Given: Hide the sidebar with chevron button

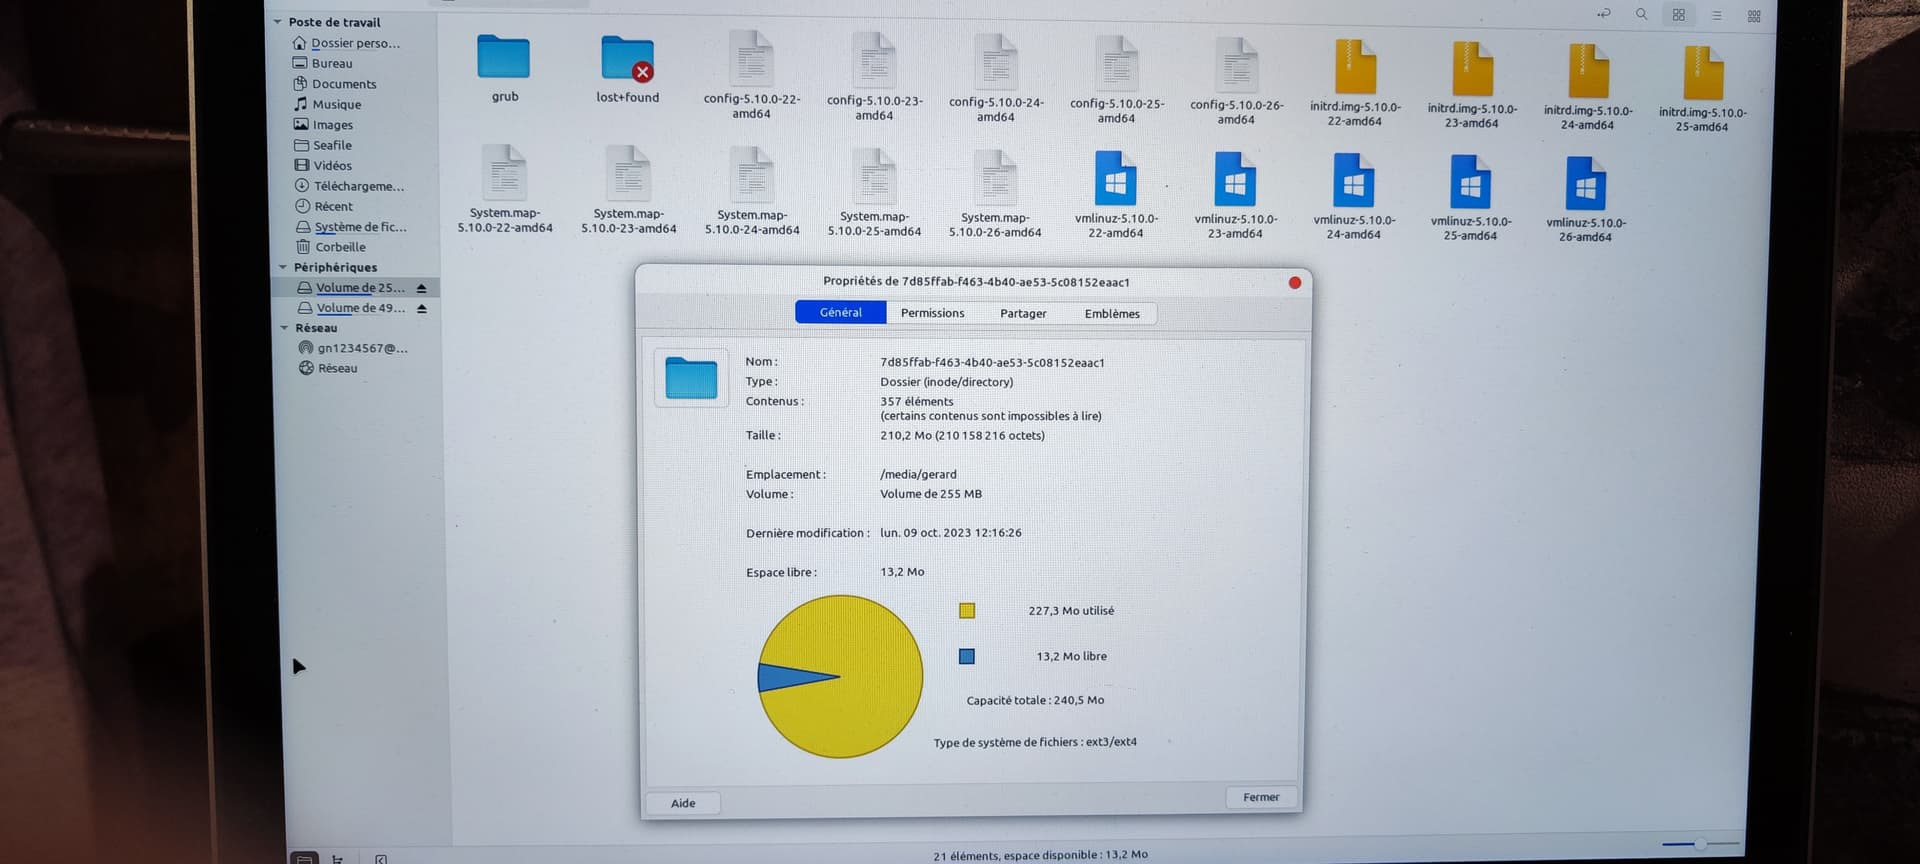Looking at the screenshot, I should click(x=381, y=859).
